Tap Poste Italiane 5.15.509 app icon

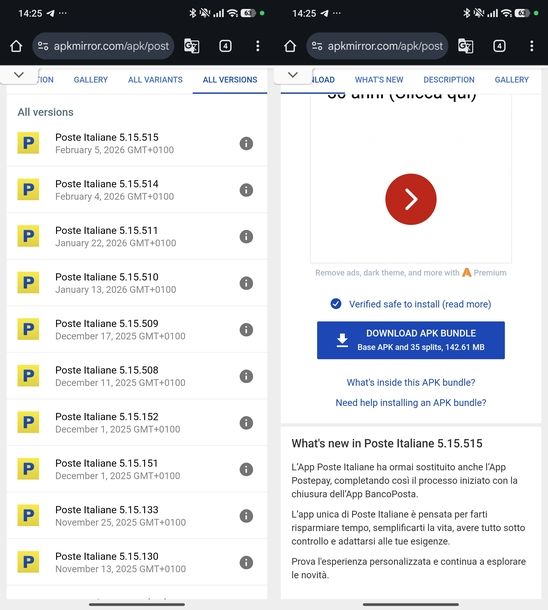28,330
